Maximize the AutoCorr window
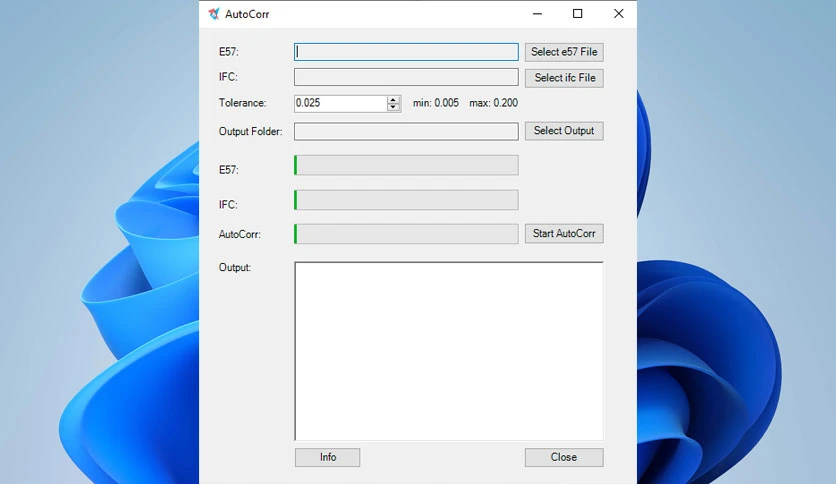Screen dimensions: 836x484 tap(577, 14)
